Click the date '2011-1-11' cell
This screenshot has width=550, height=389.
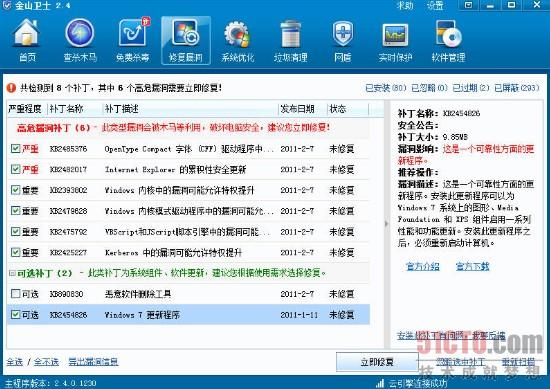[299, 315]
